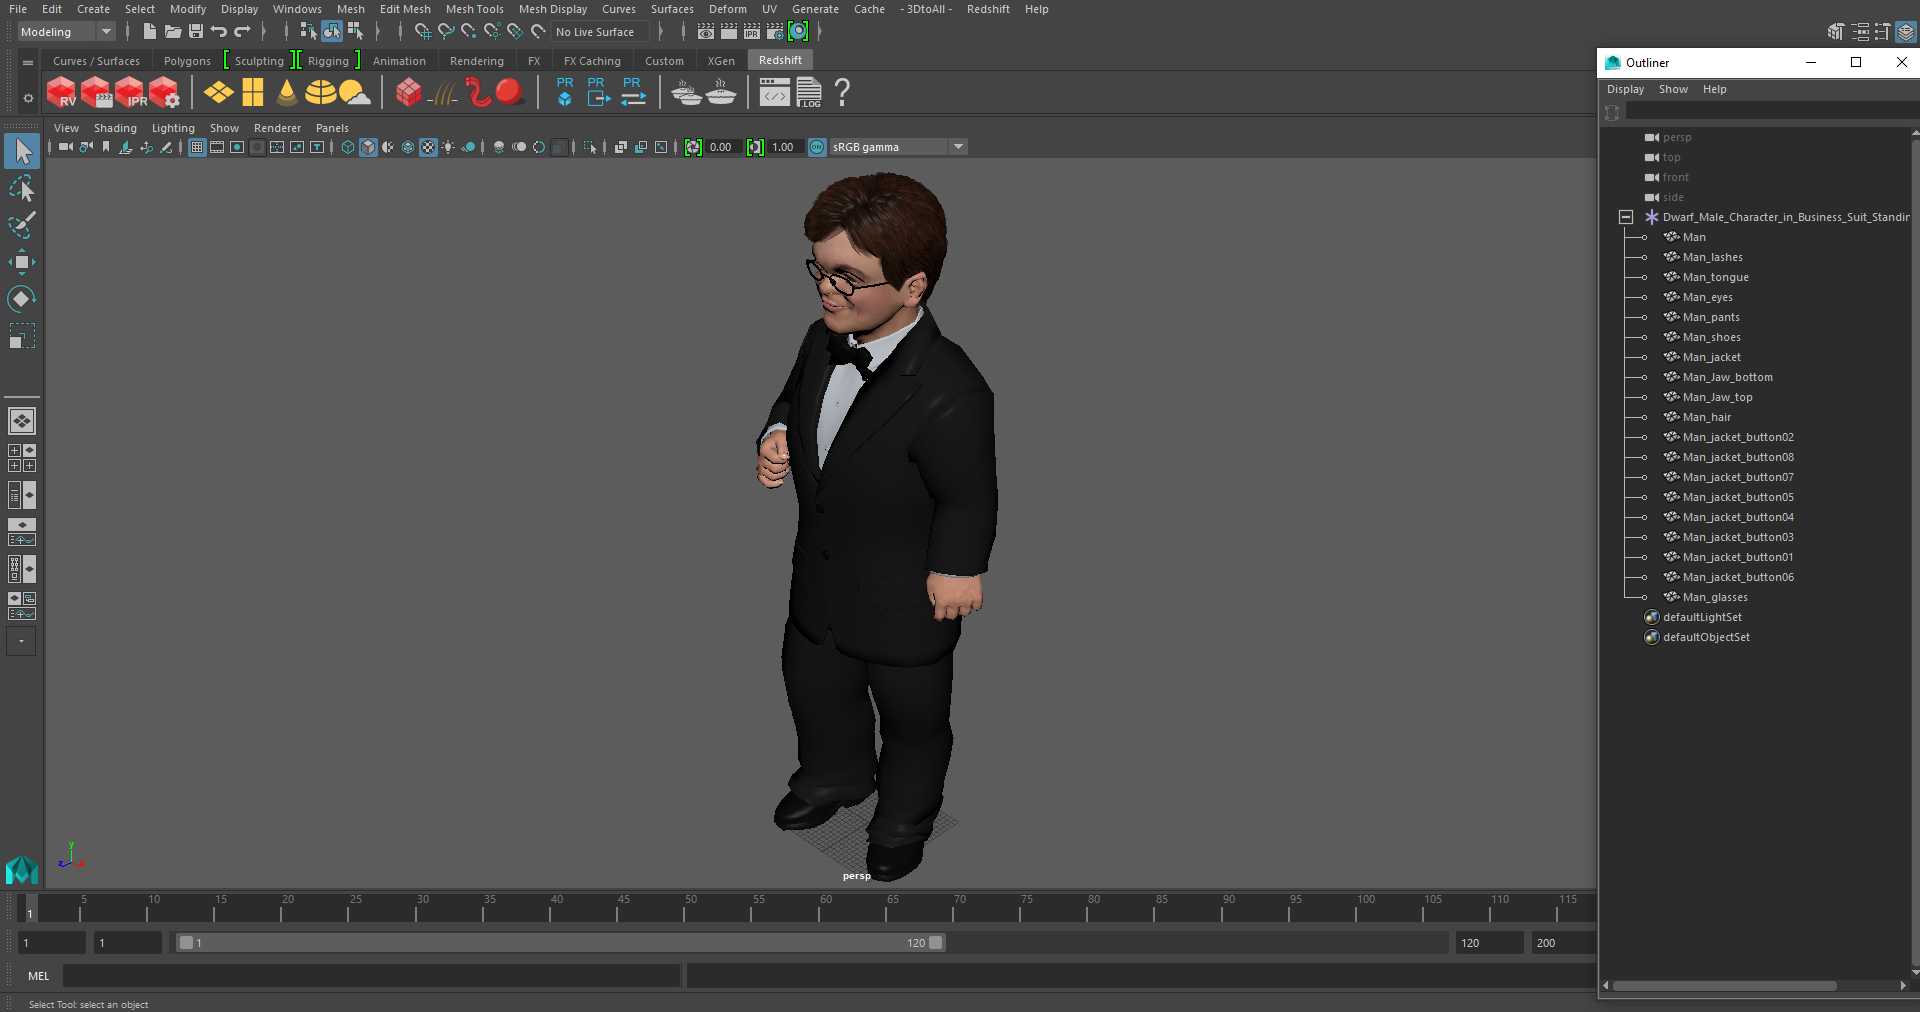
Task: Toggle textured display in viewport toolbar
Action: tap(428, 148)
